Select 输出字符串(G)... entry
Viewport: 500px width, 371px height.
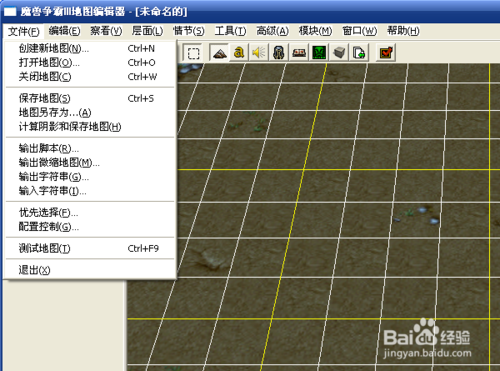coord(90,177)
